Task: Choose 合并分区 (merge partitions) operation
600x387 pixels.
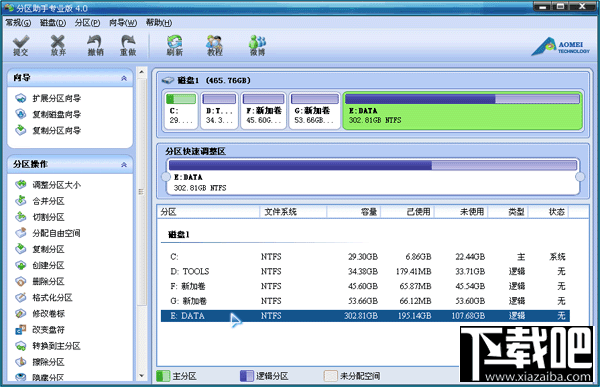Action: point(40,201)
